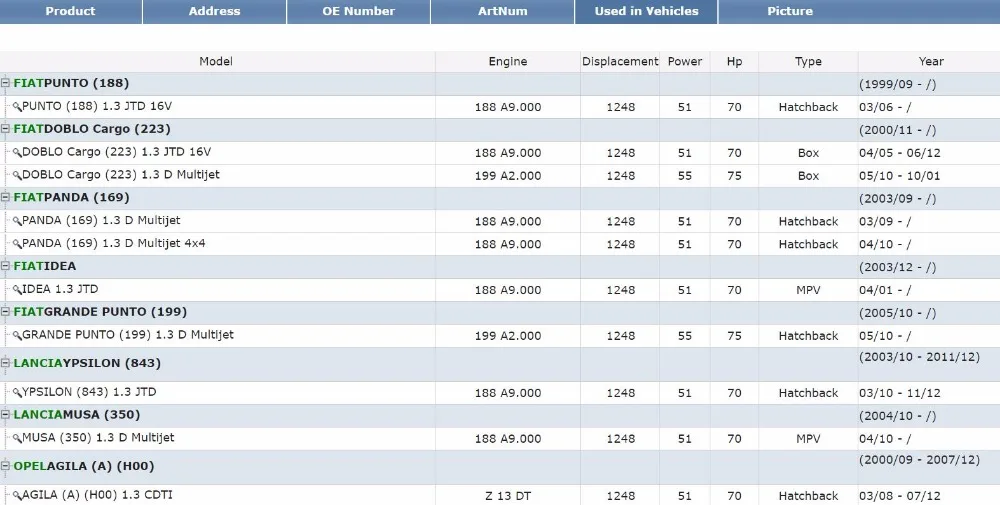1000x505 pixels.
Task: Collapse the OPEL AGILA (A) (H00) group
Action: 6,466
